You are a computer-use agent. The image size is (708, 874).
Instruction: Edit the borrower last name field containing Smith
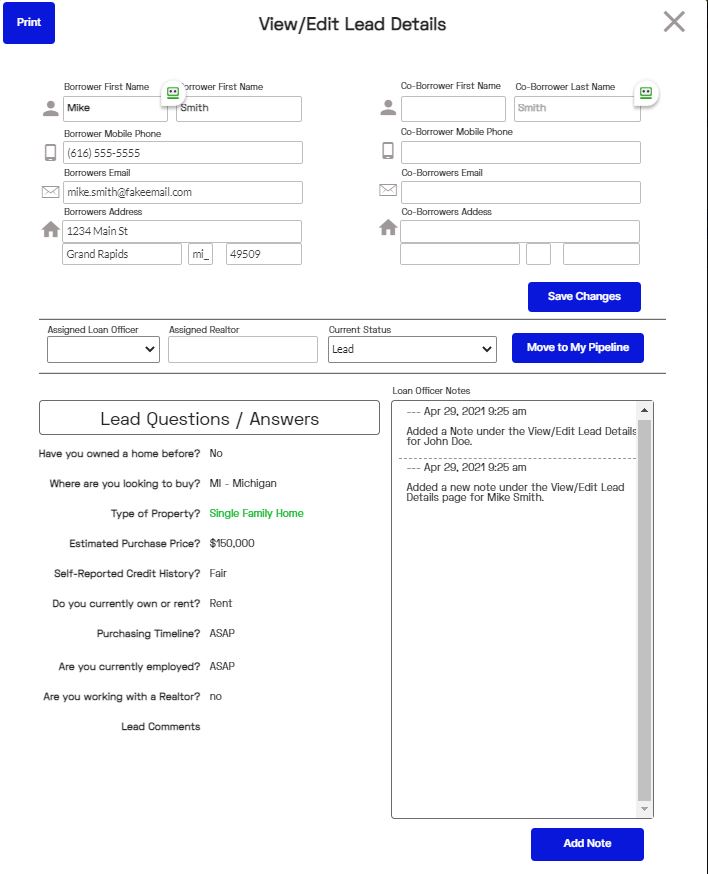click(239, 109)
